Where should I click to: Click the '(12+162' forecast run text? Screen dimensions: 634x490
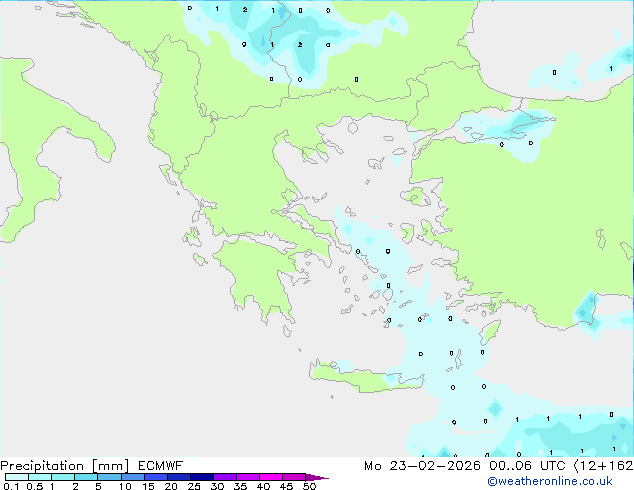[x=604, y=466]
